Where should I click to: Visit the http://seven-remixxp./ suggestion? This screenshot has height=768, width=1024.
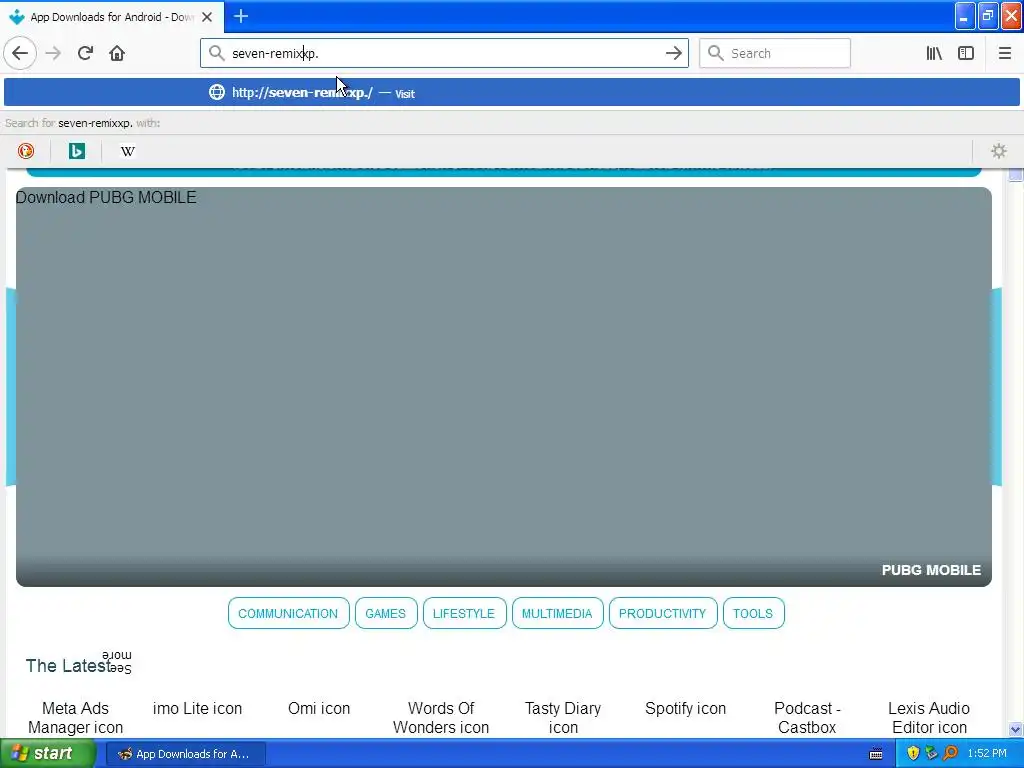511,92
